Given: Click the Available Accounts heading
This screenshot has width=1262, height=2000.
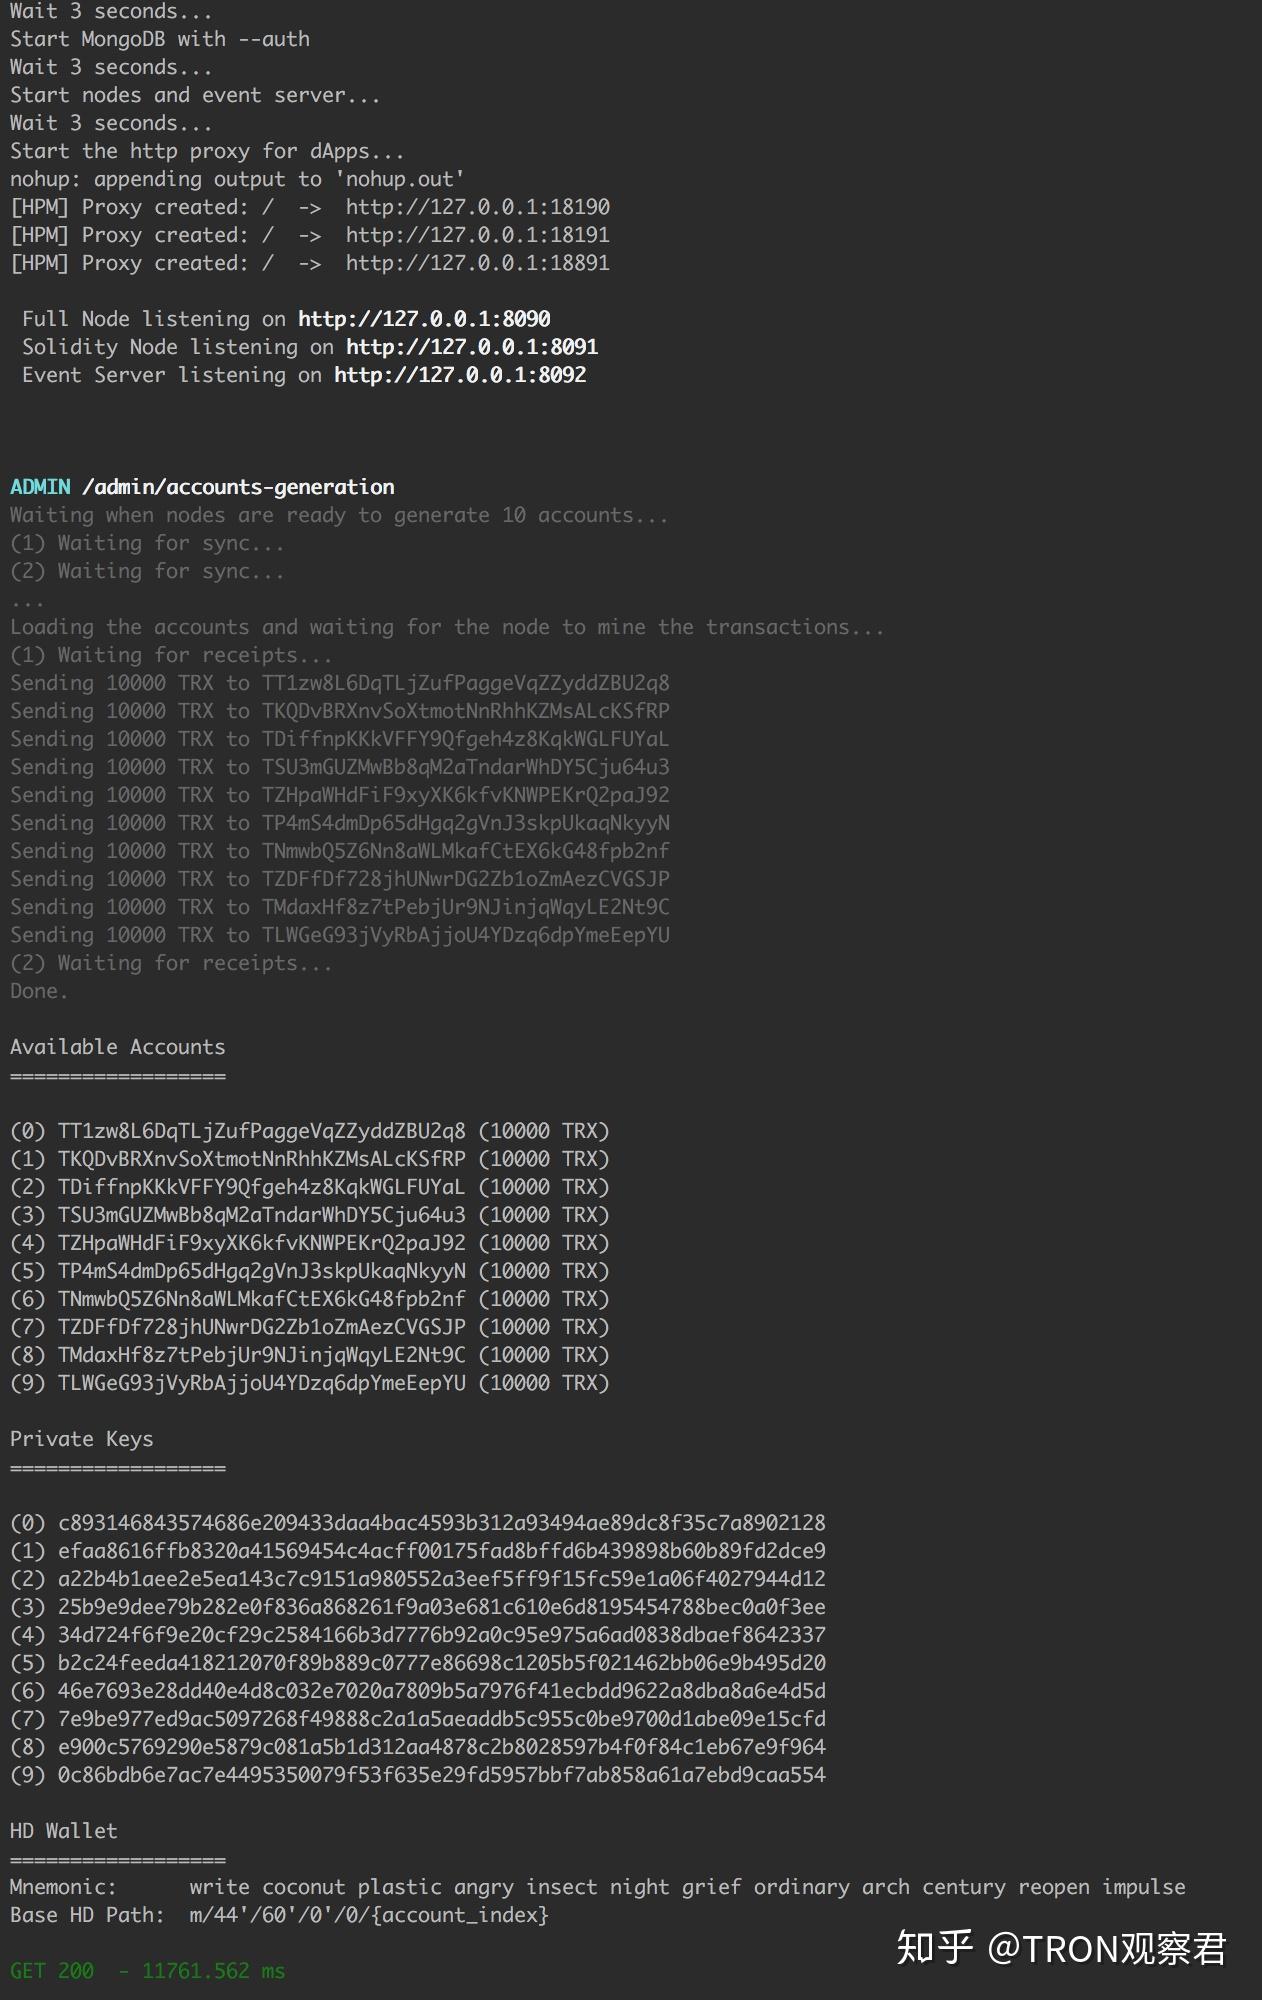Looking at the screenshot, I should tap(117, 1047).
